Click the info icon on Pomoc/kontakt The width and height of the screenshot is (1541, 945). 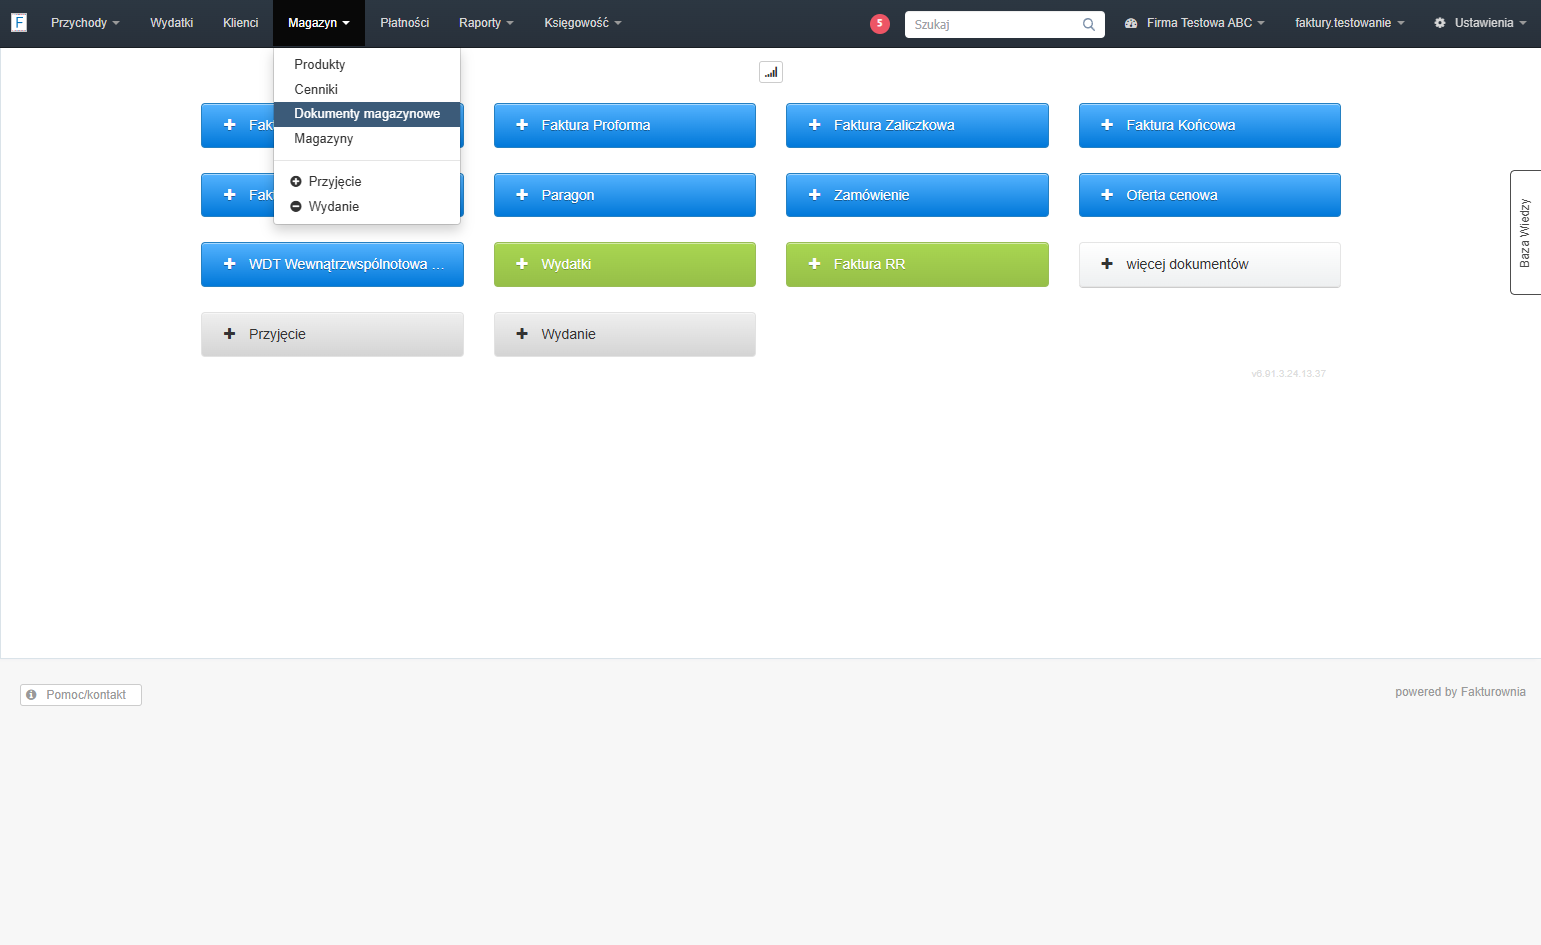pyautogui.click(x=31, y=694)
